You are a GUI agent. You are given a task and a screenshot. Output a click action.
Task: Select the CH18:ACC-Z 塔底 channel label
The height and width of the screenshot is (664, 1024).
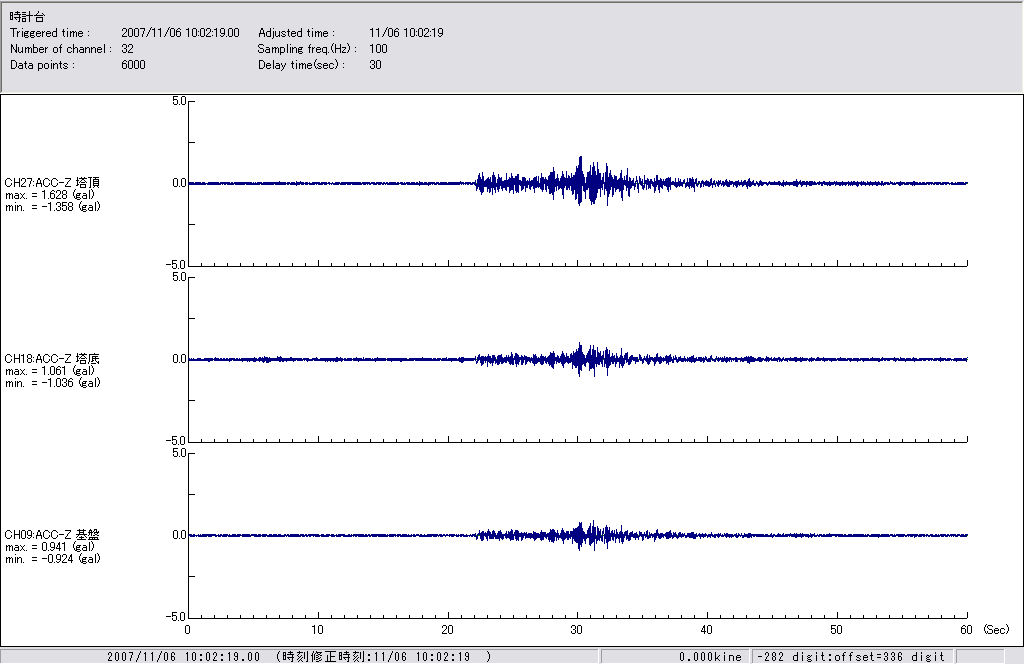(52, 359)
